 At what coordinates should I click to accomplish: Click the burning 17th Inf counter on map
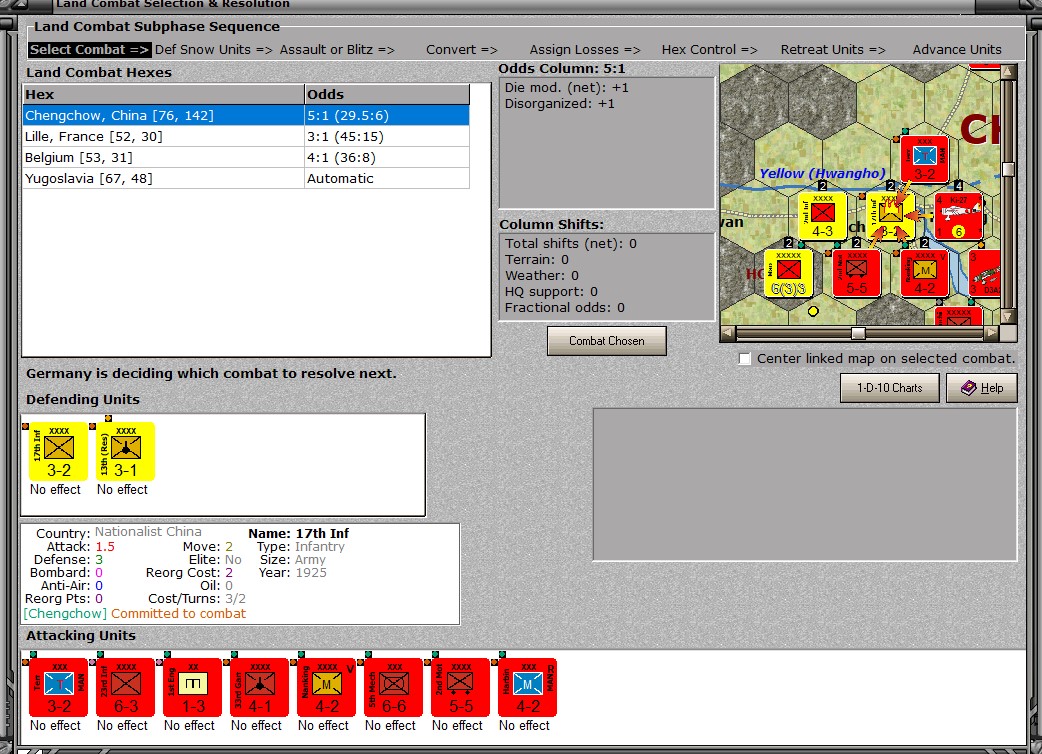[890, 216]
